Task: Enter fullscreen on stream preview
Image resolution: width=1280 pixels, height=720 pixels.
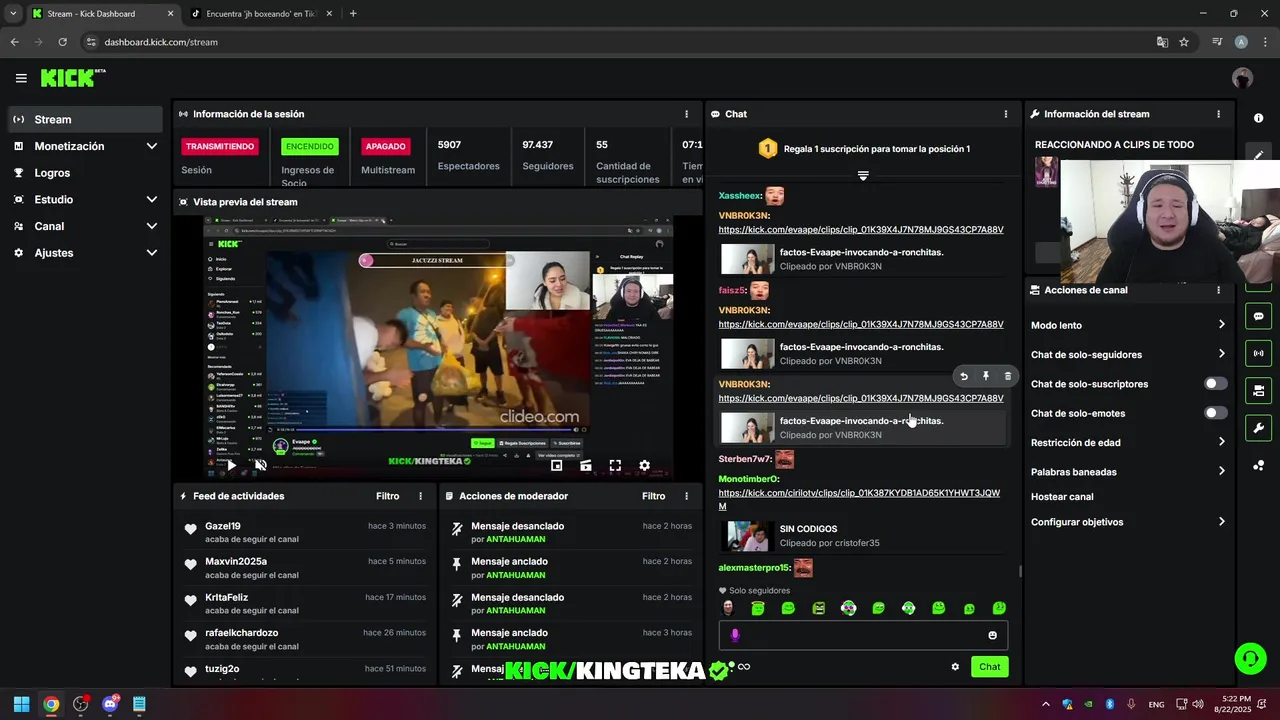Action: point(615,465)
